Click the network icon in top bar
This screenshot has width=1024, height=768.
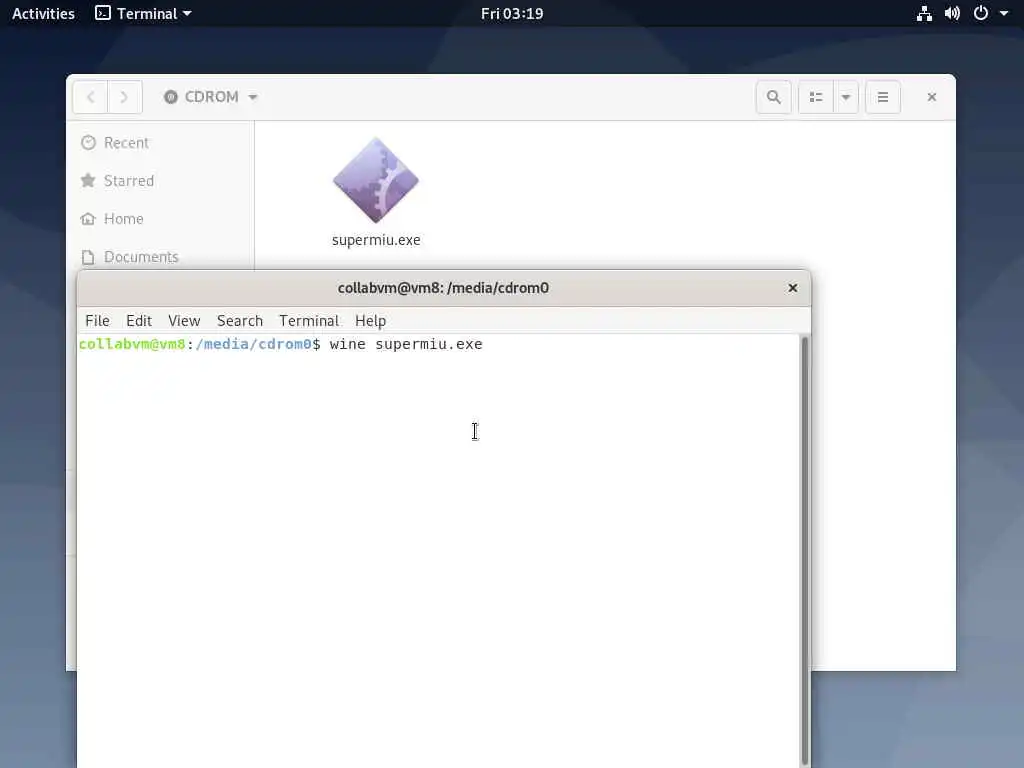923,13
